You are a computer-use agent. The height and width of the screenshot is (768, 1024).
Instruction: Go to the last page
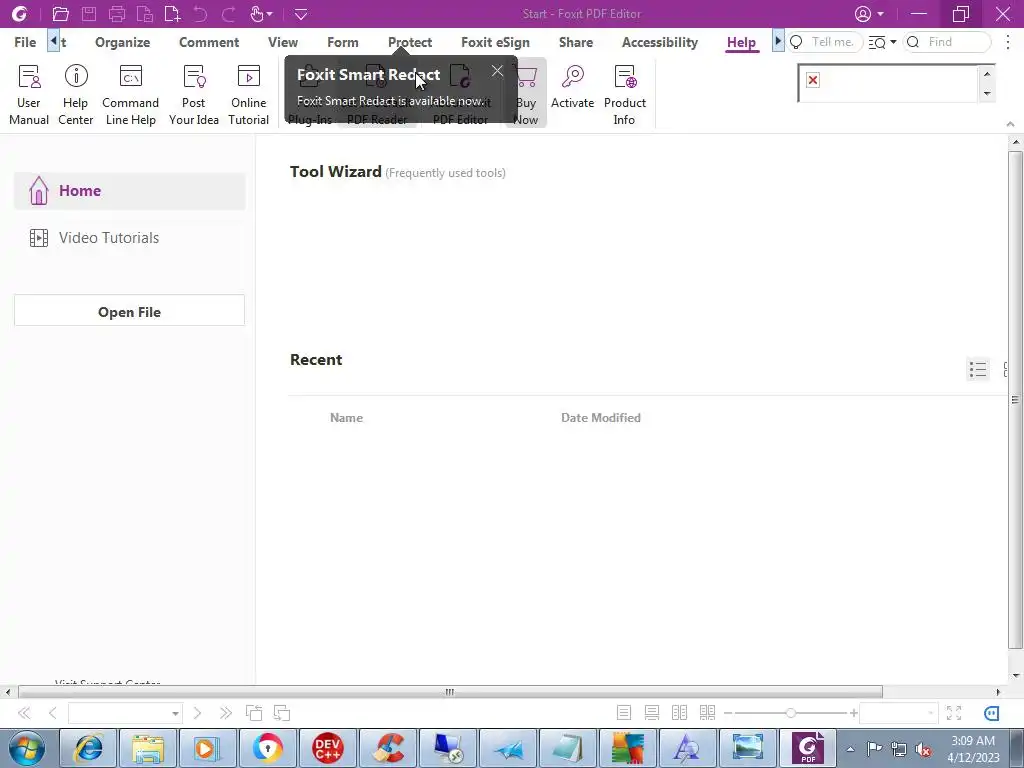(x=226, y=713)
